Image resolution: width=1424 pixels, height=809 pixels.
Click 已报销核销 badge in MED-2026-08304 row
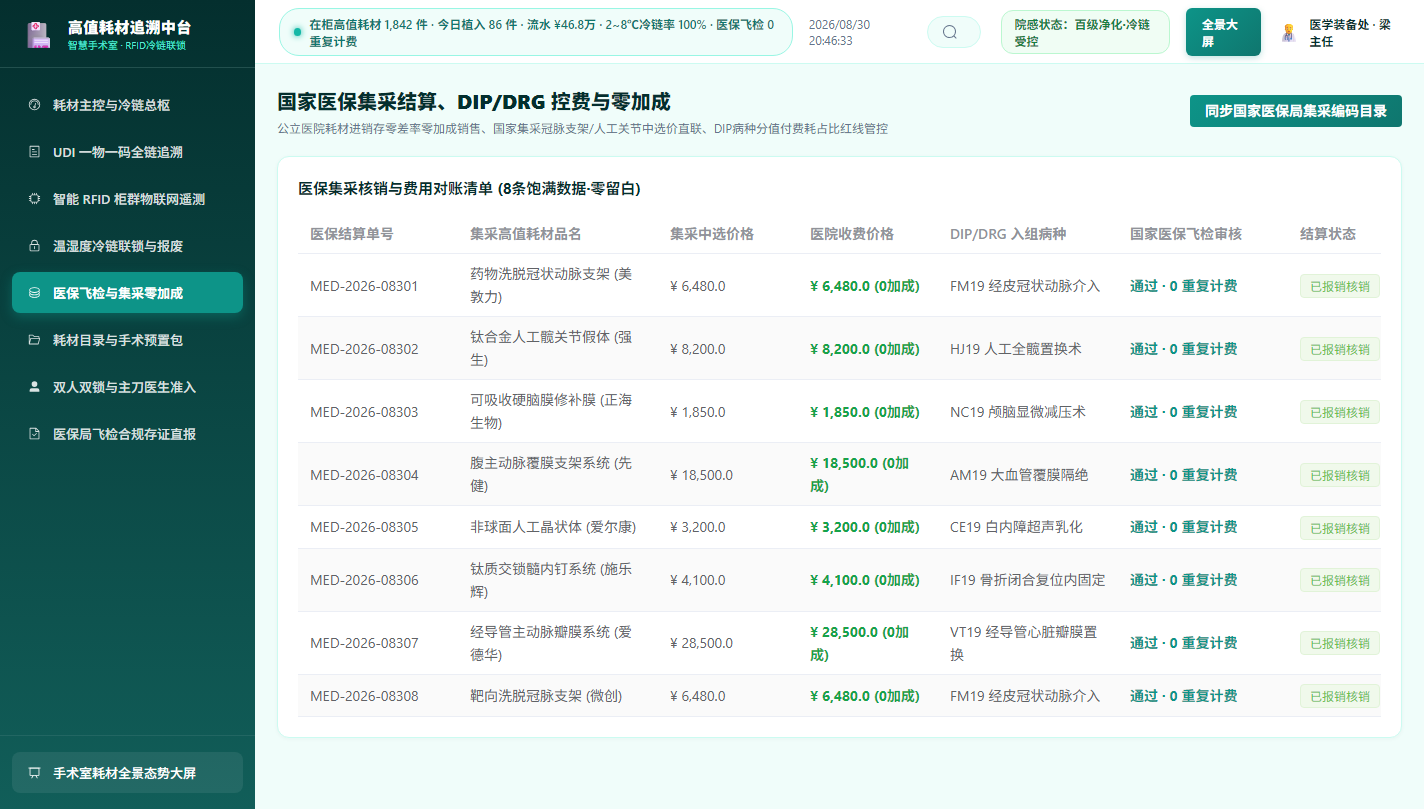pos(1340,475)
